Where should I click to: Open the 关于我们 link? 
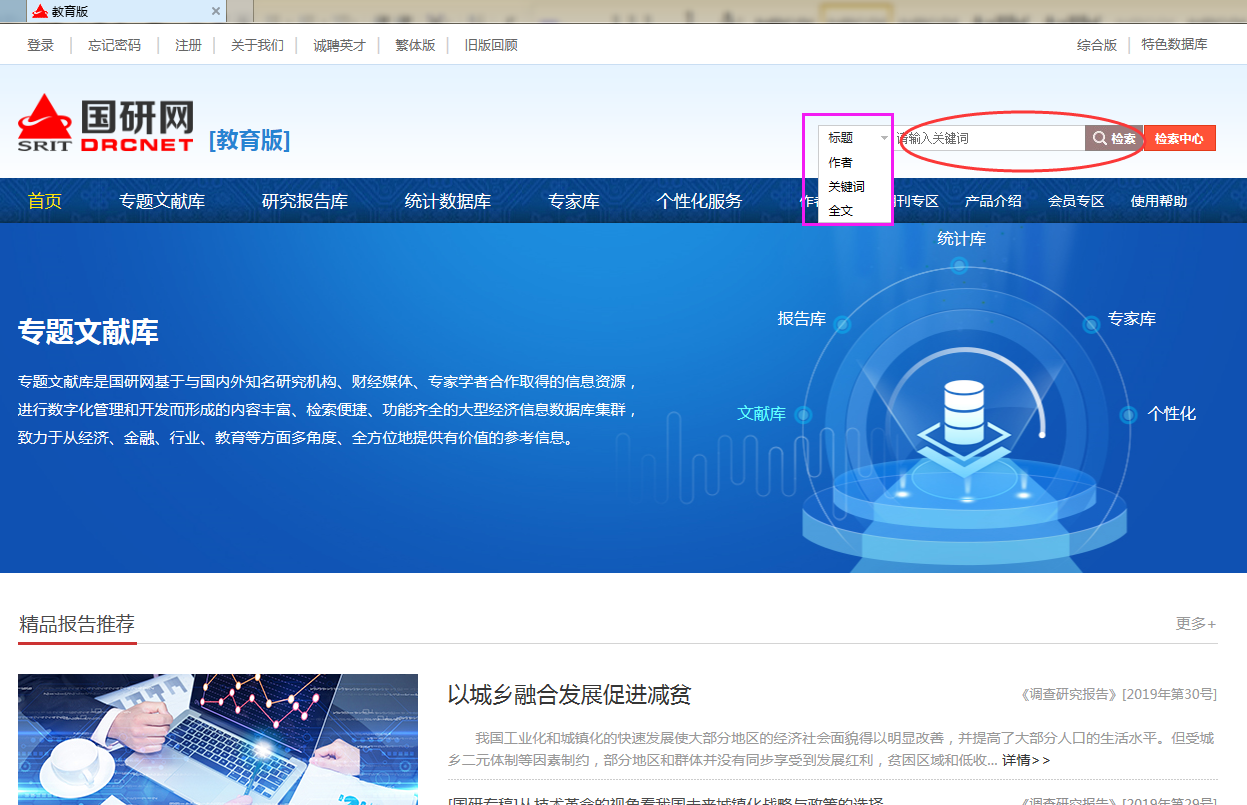click(257, 45)
